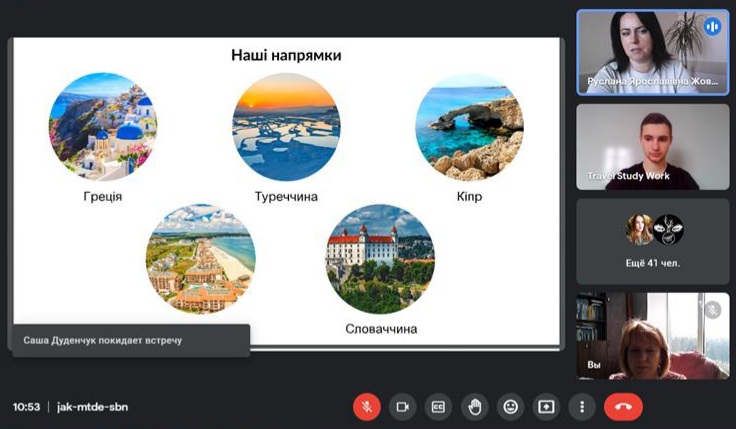Select Руслана Ярославівна's video tile
736x429 pixels.
(652, 52)
